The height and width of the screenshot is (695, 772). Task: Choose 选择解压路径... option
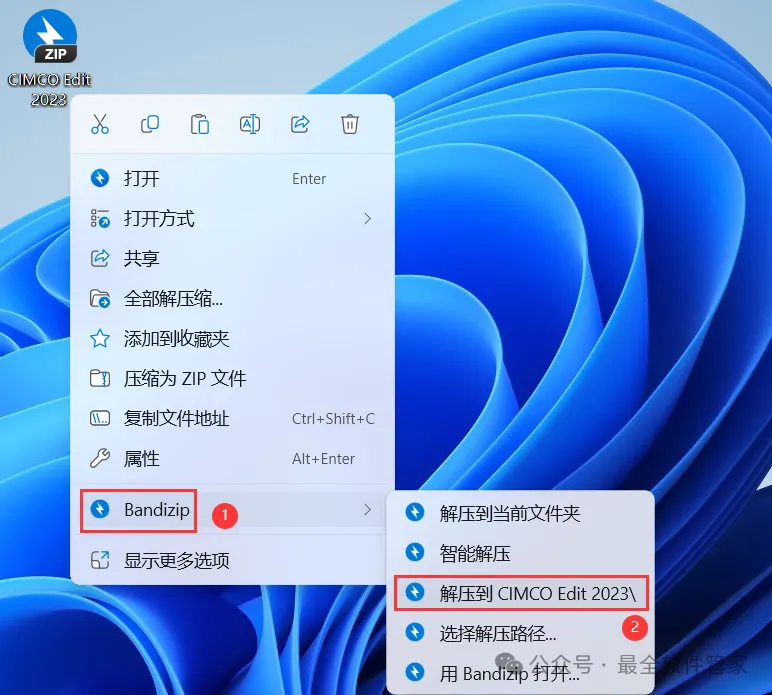click(520, 633)
